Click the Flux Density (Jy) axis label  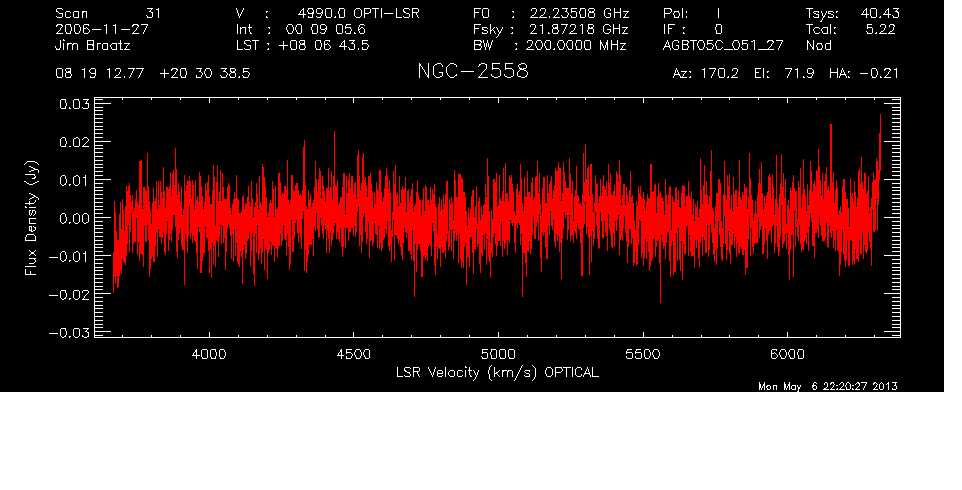click(31, 218)
